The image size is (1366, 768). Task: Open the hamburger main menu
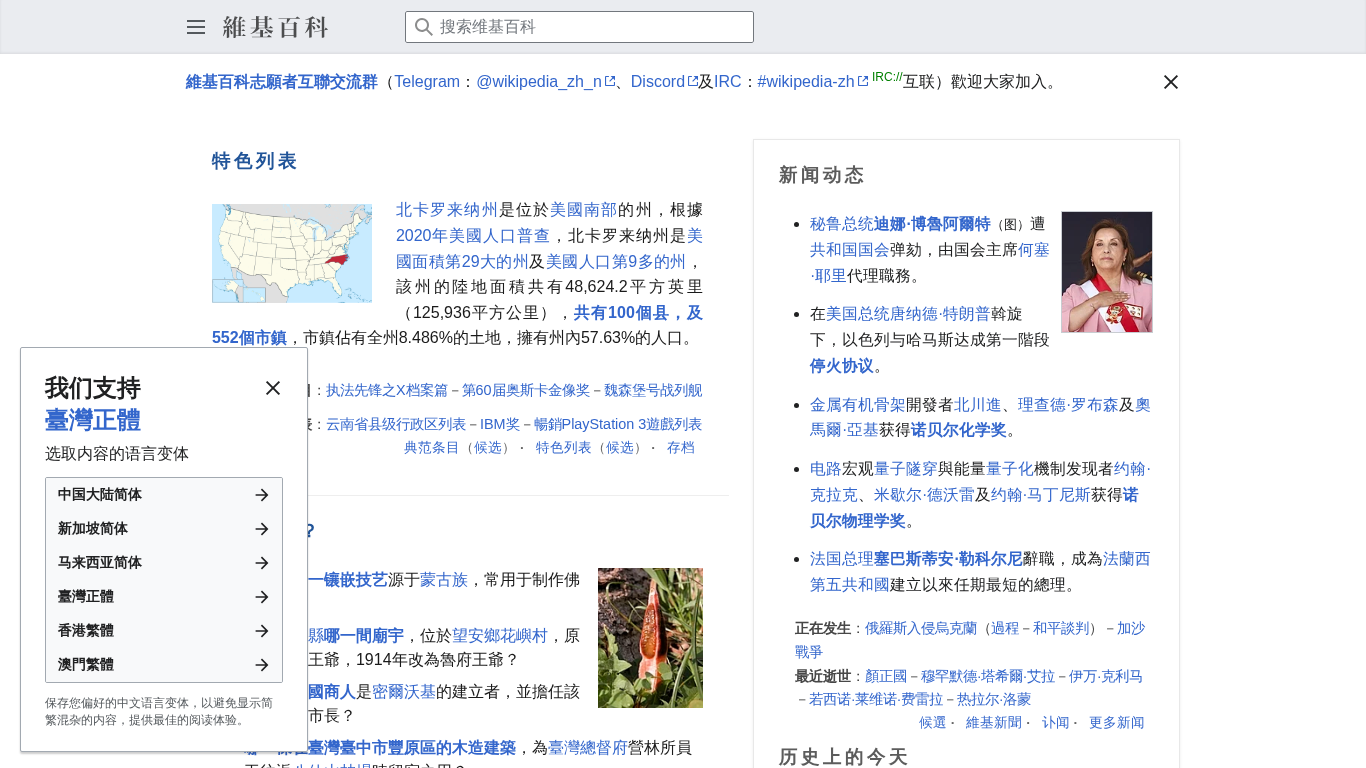(x=196, y=27)
